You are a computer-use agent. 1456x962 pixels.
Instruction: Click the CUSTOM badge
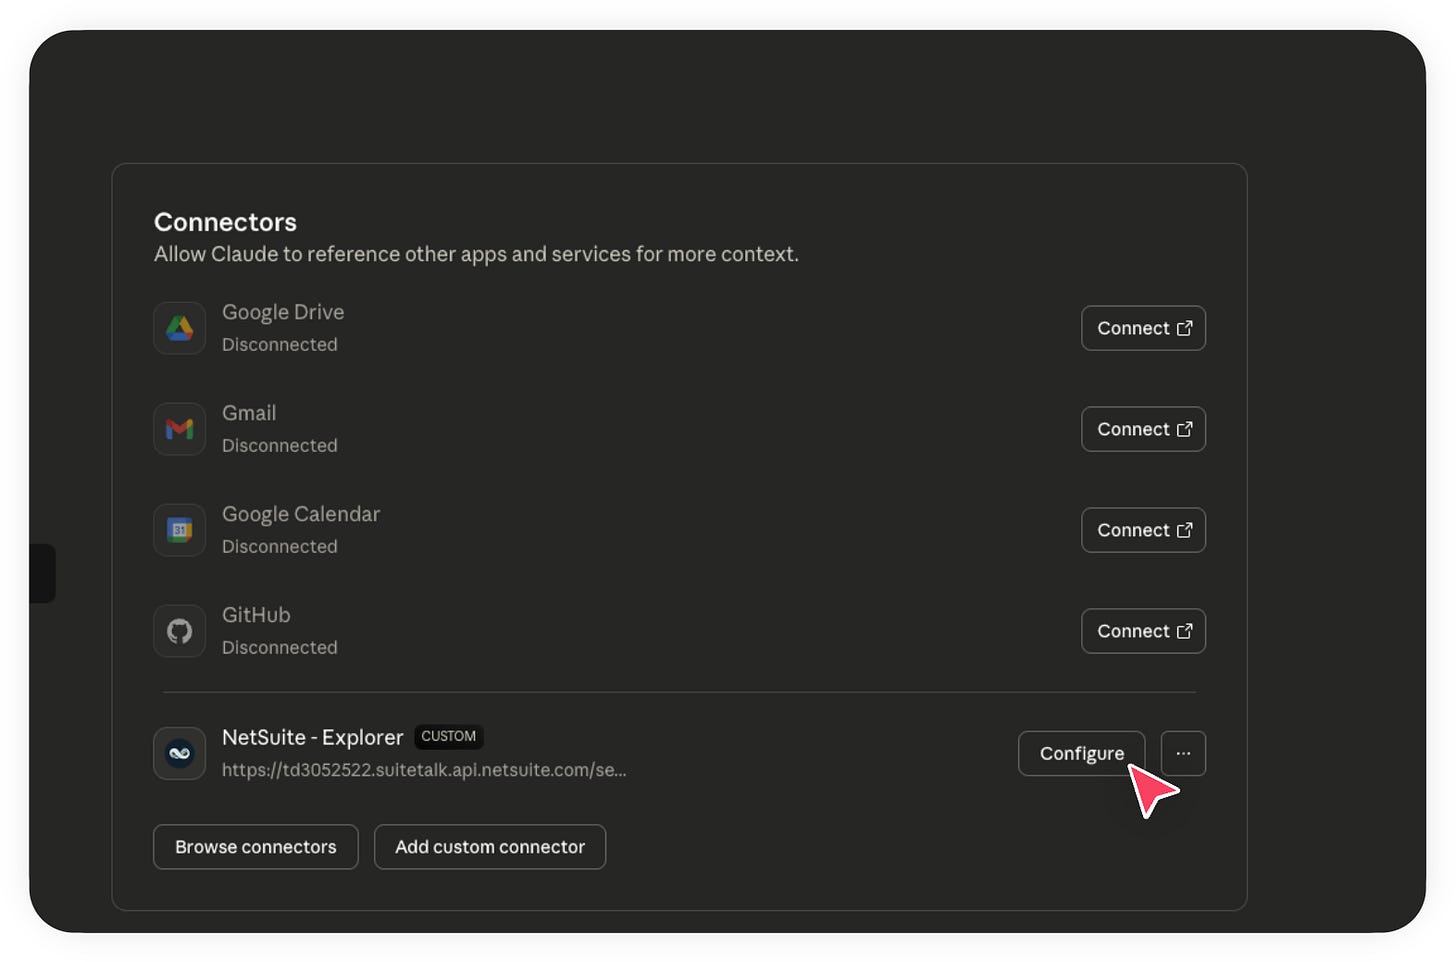(448, 736)
